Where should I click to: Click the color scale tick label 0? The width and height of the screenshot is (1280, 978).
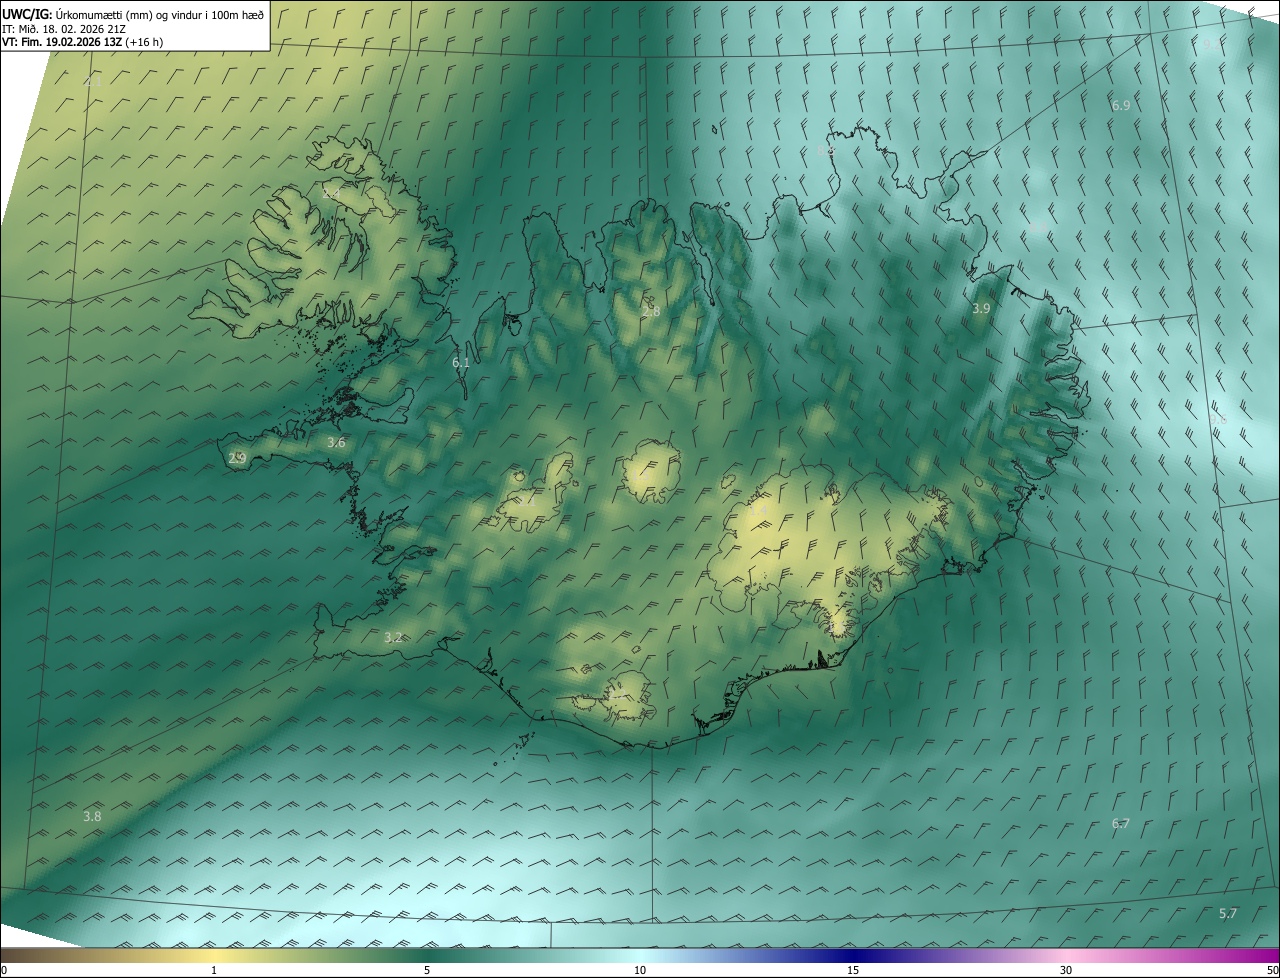coord(4,970)
